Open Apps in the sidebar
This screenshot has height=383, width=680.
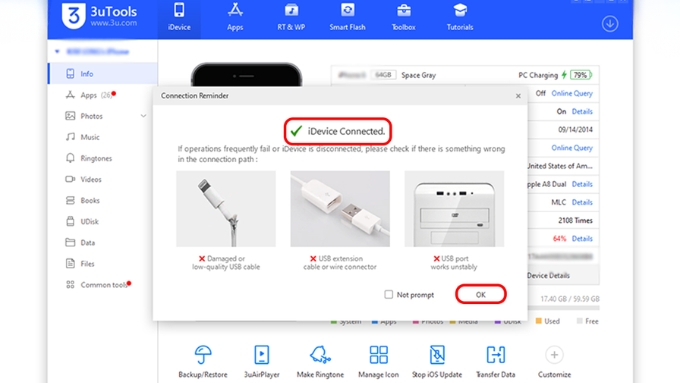pos(103,95)
